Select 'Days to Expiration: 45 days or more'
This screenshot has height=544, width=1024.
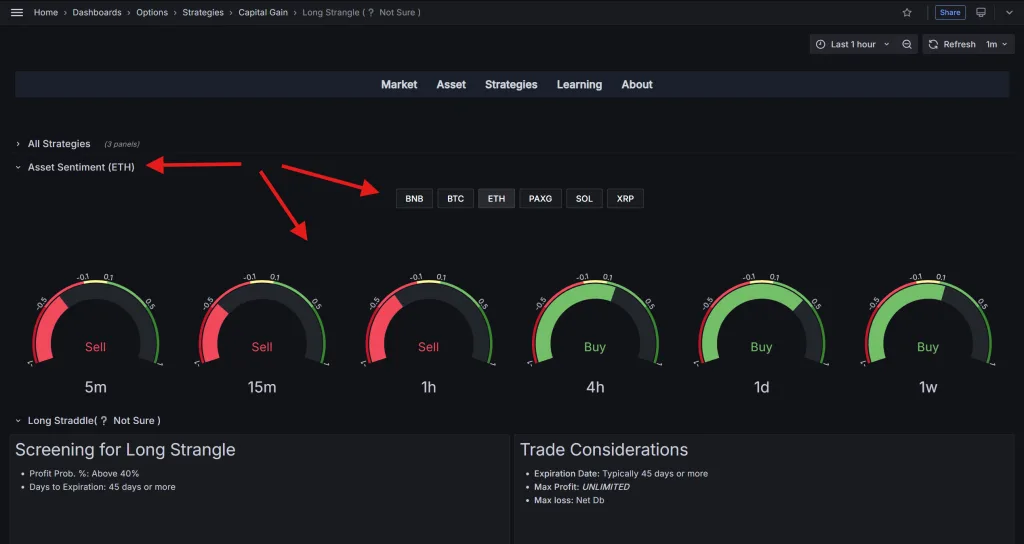pyautogui.click(x=103, y=487)
